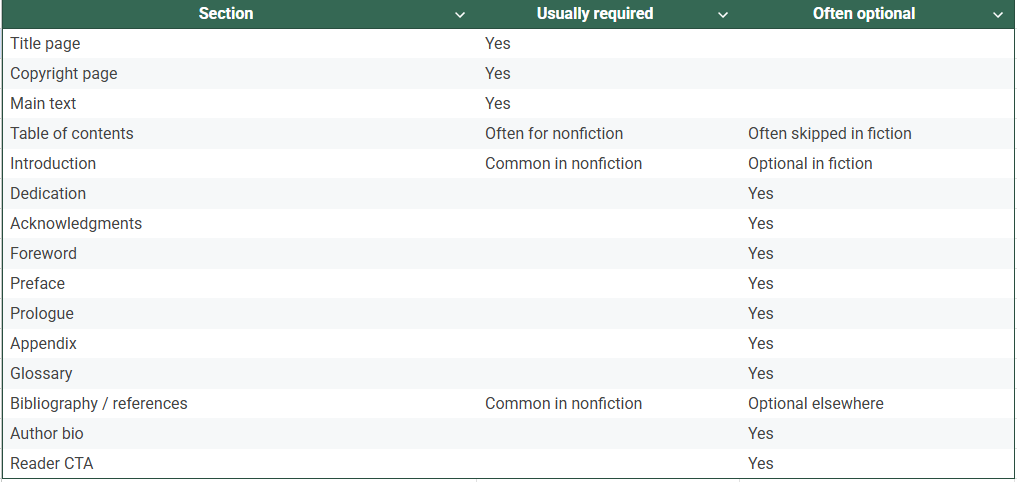
Task: Select the Title page cell
Action: (45, 44)
